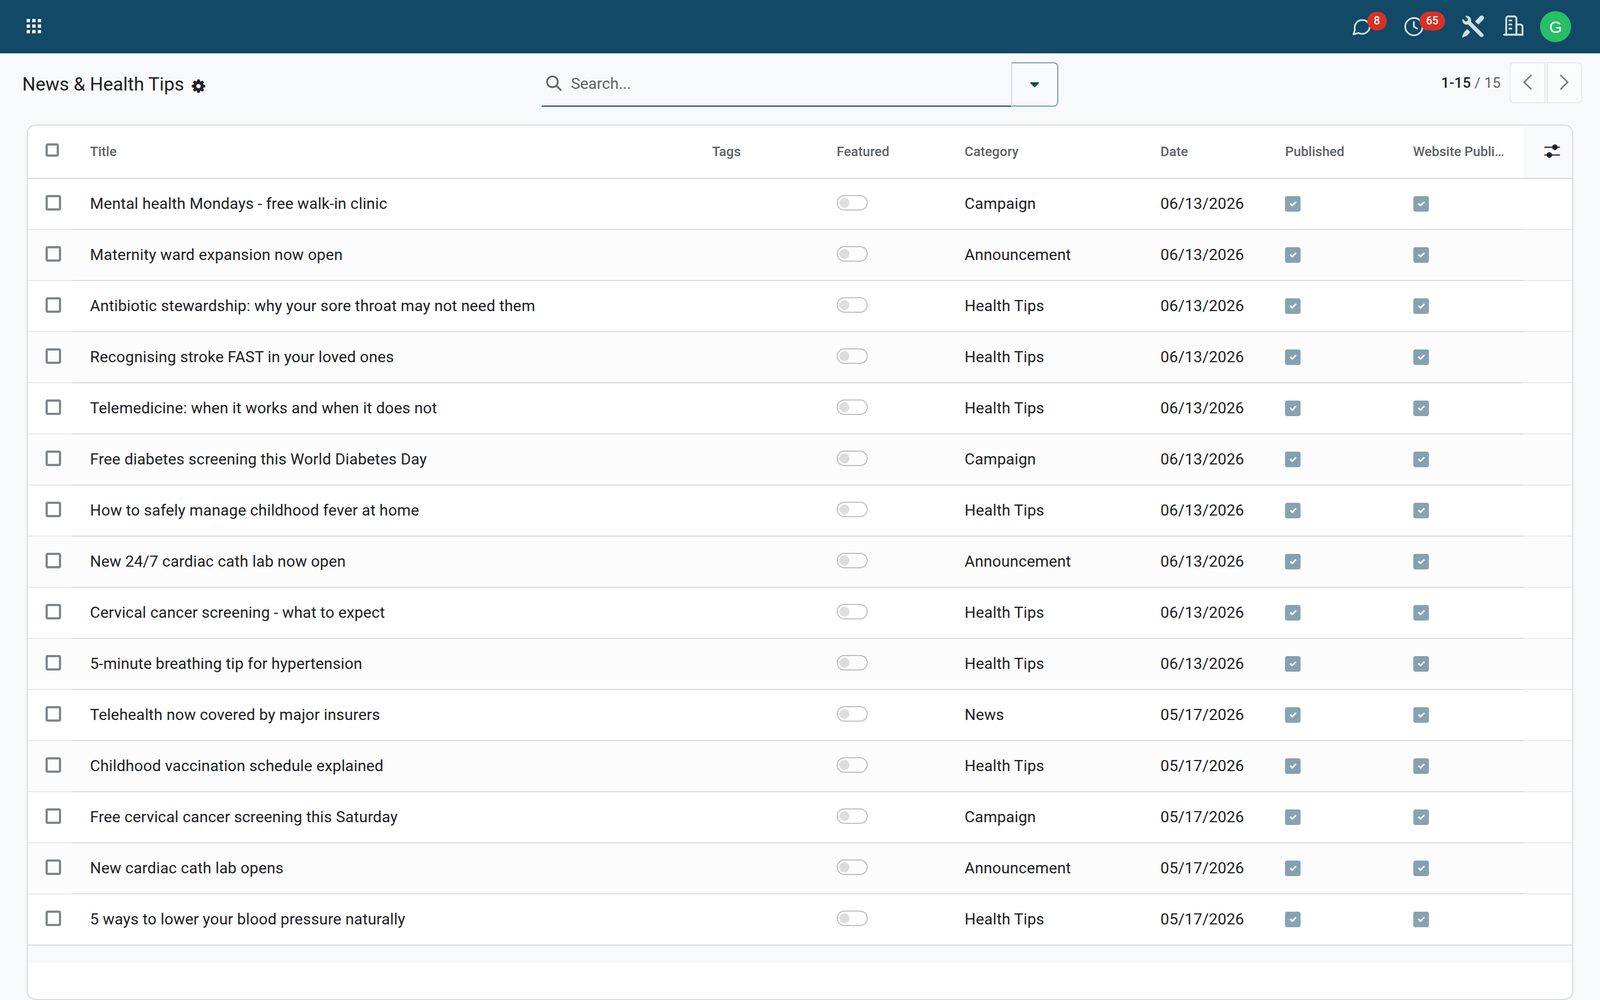Click Announcement category of Maternity ward expansion
1600x1000 pixels.
click(x=1017, y=255)
